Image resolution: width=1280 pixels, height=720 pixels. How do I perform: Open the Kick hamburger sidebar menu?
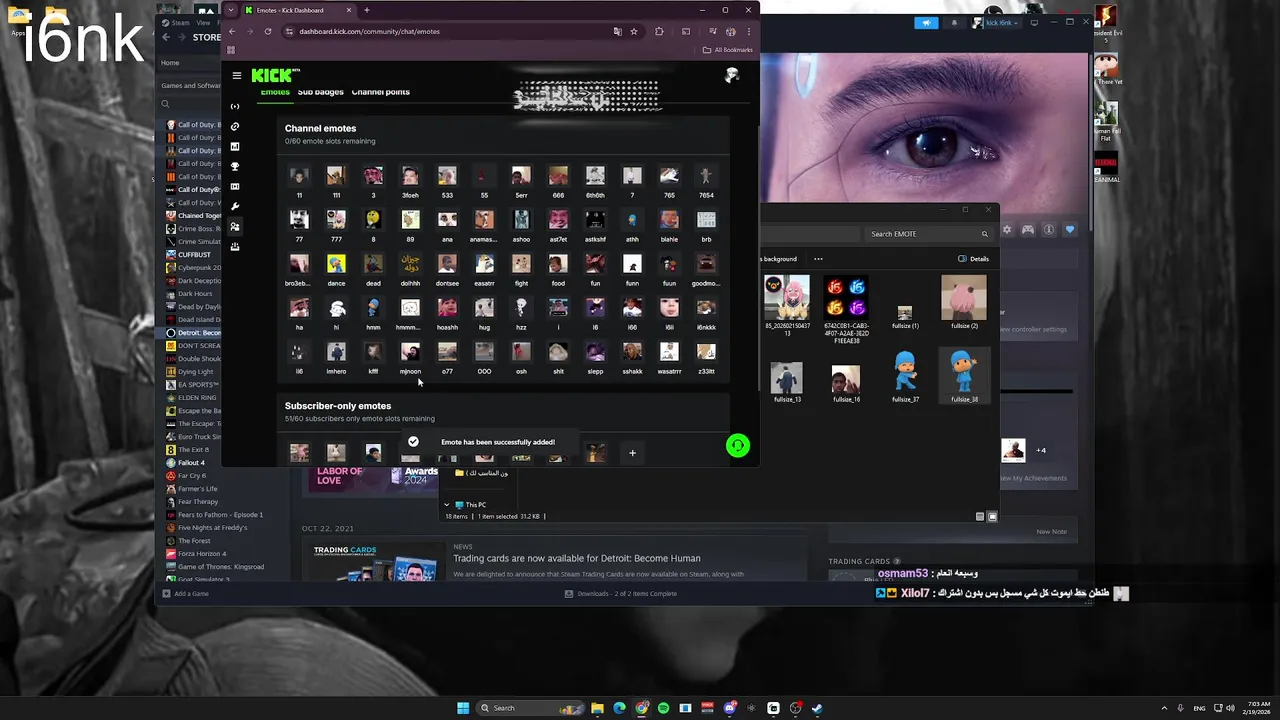point(237,76)
